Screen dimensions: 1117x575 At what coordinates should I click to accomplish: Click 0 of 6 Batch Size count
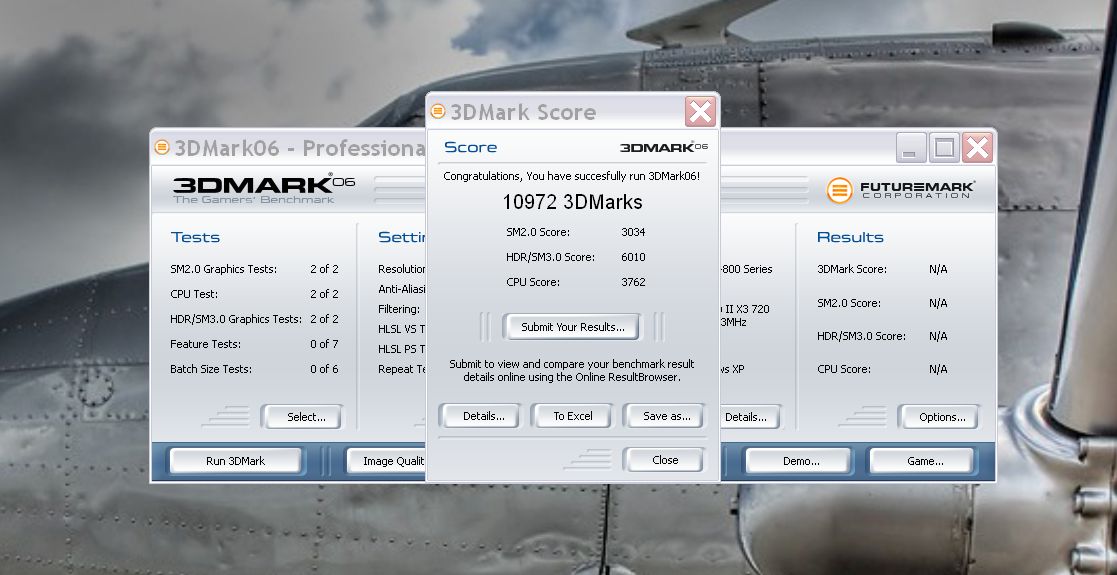tap(324, 369)
